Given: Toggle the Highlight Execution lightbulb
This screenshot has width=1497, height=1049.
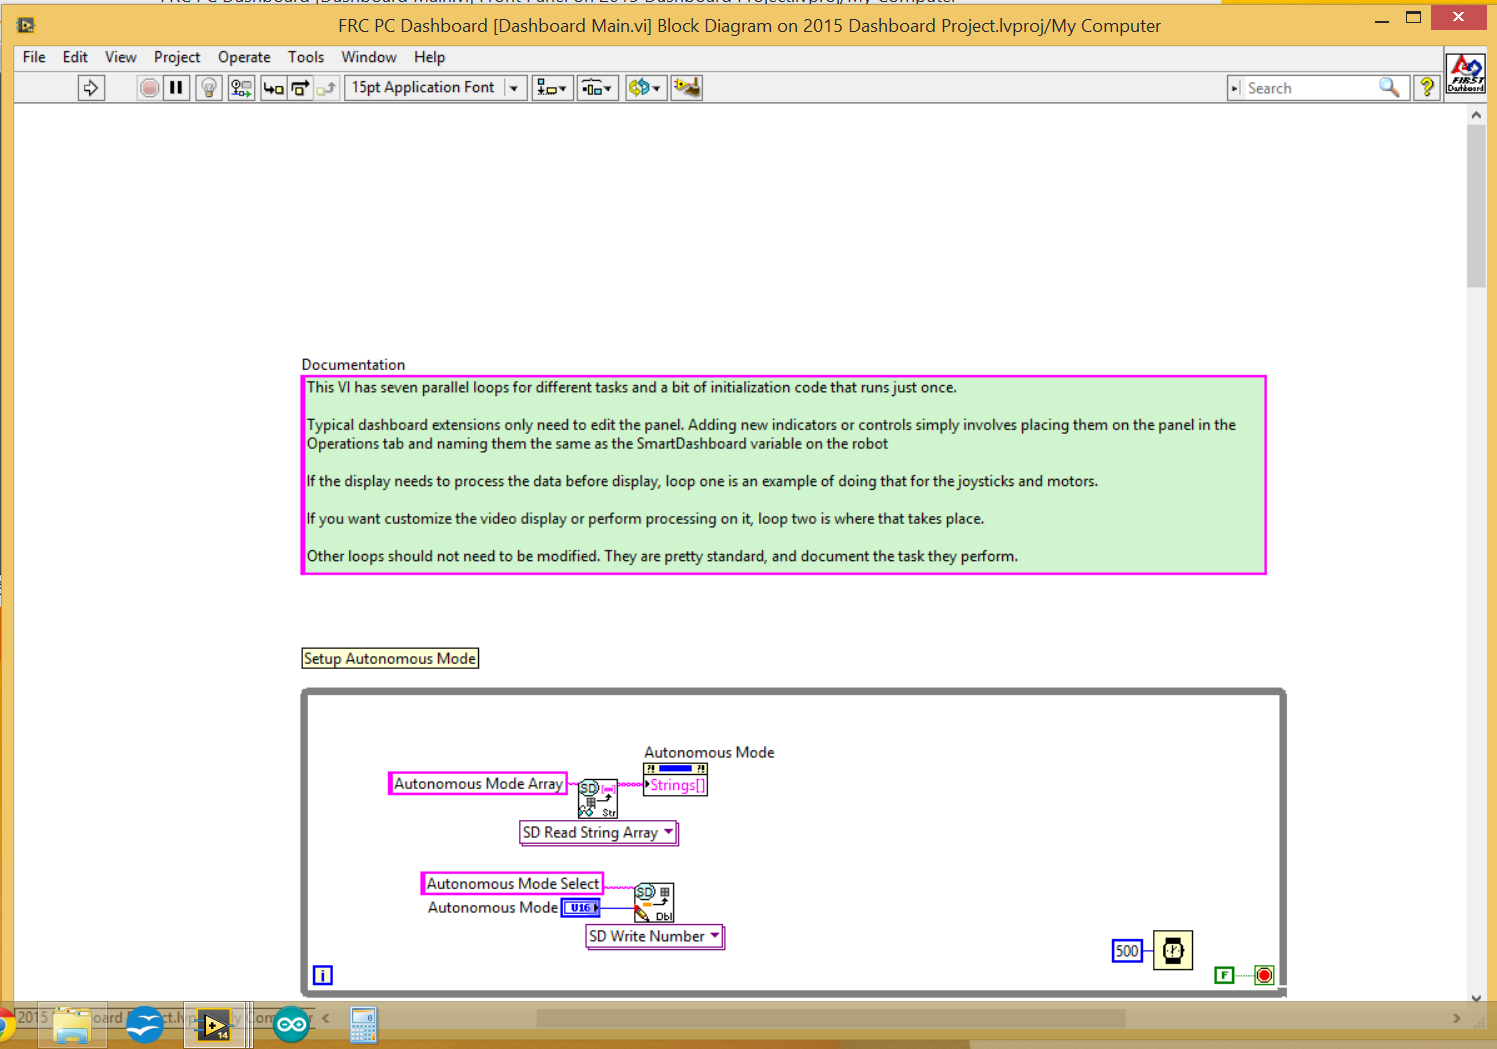Looking at the screenshot, I should pyautogui.click(x=208, y=88).
